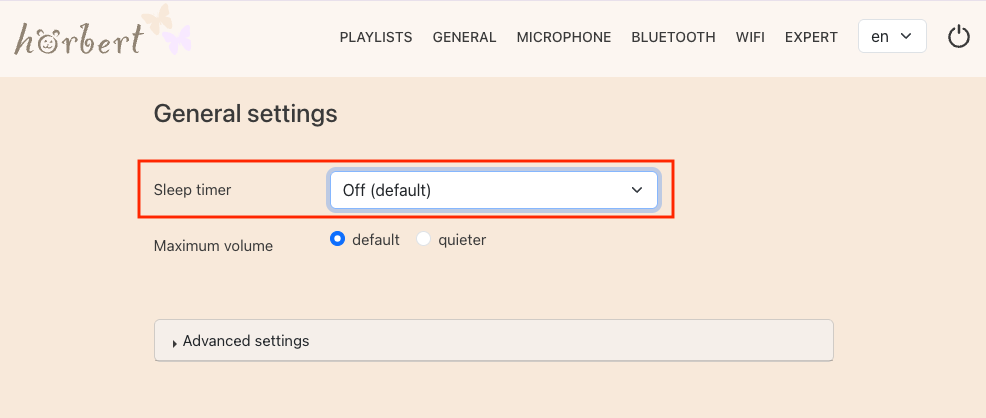986x418 pixels.
Task: Open the EXPERT menu item
Action: coord(811,37)
